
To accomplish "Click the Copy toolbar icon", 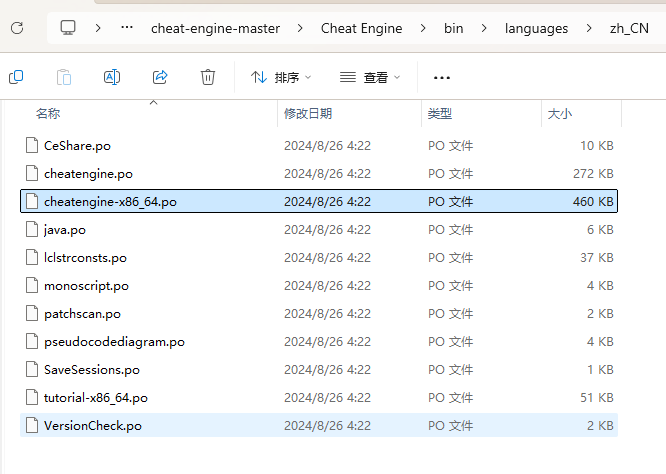I will [x=16, y=77].
